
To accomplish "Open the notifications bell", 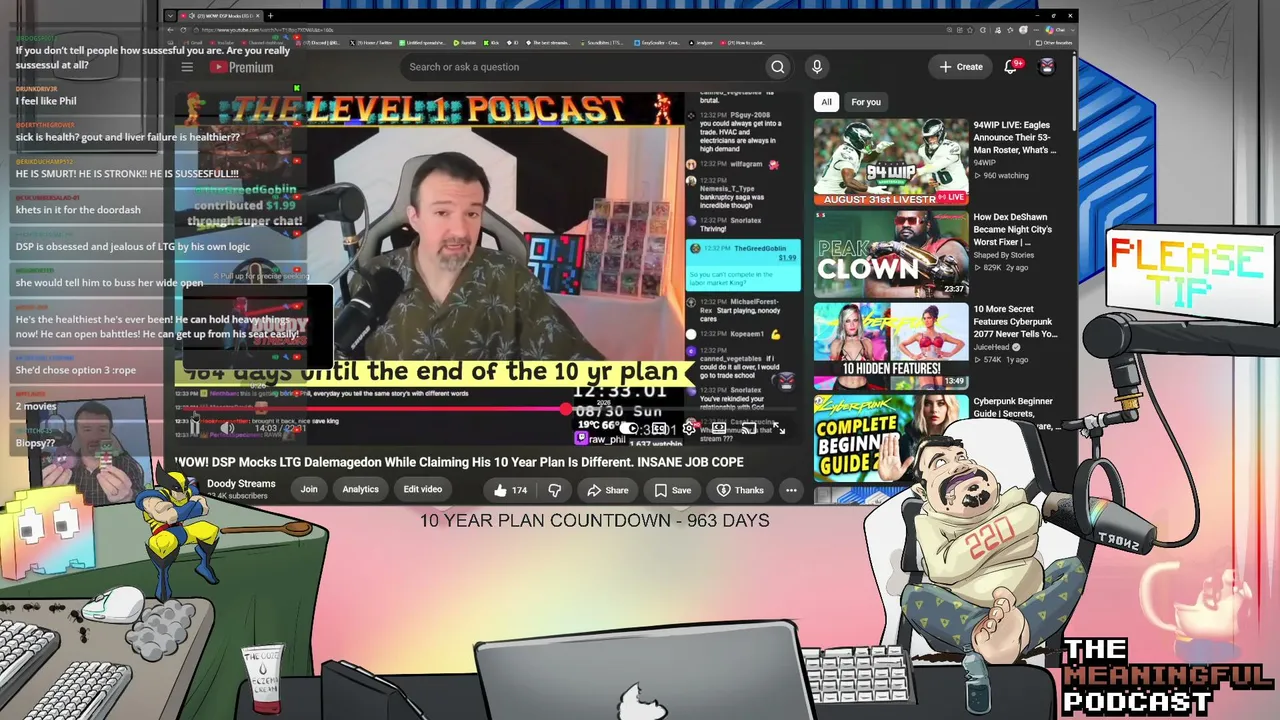I will coord(1011,66).
